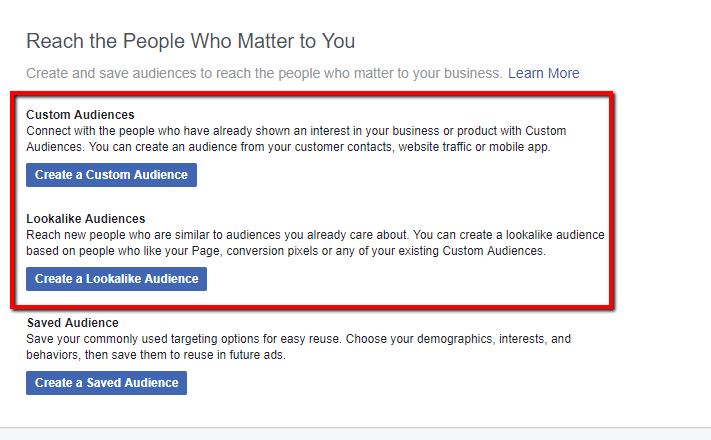Click the light gray footer strip below the content

(x=356, y=434)
